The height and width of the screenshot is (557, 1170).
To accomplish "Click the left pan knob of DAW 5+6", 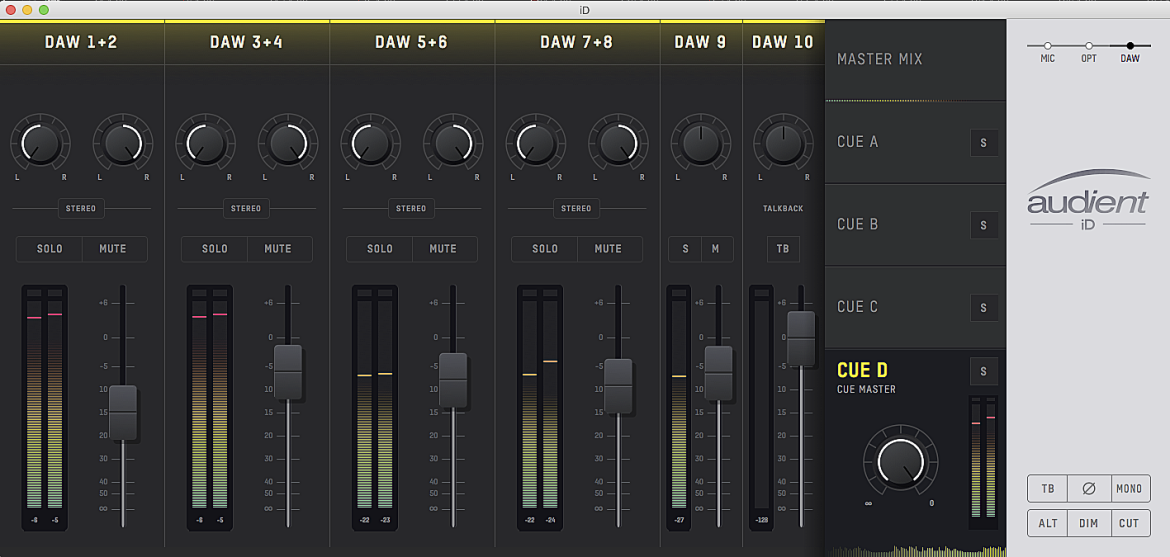I will (371, 144).
